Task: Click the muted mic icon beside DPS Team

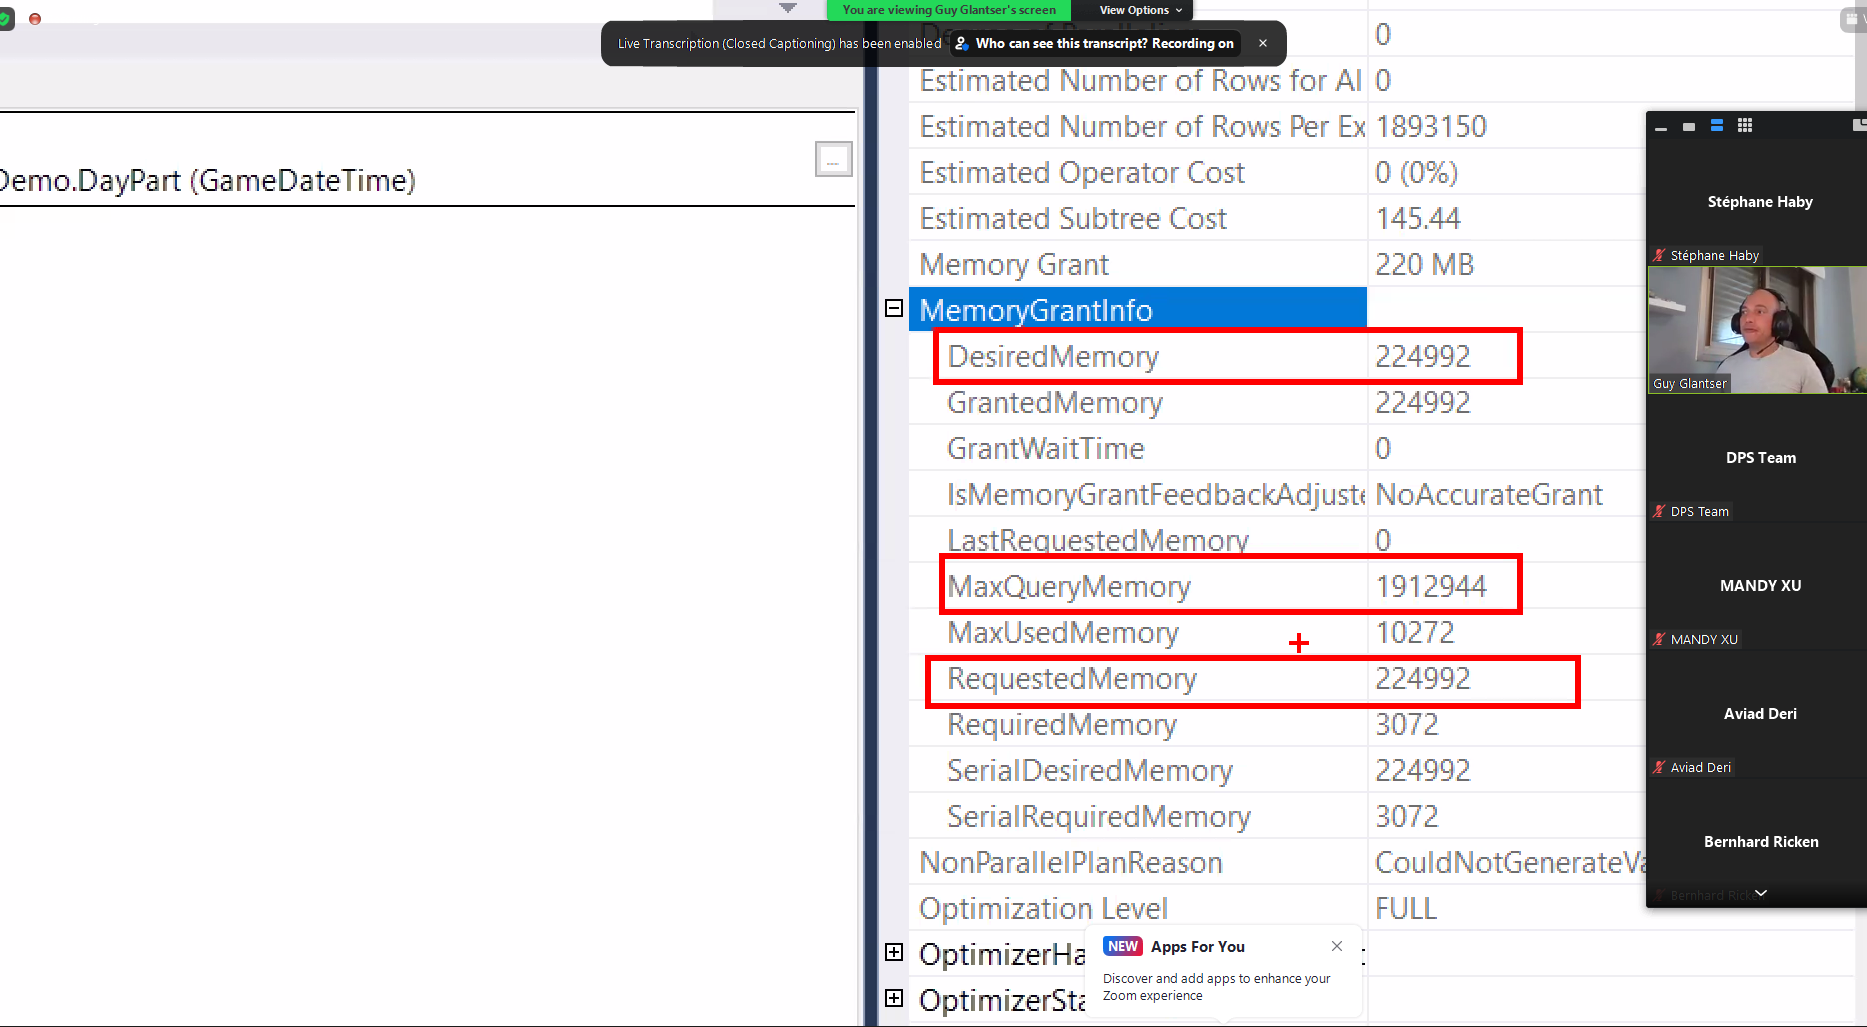Action: (1660, 511)
